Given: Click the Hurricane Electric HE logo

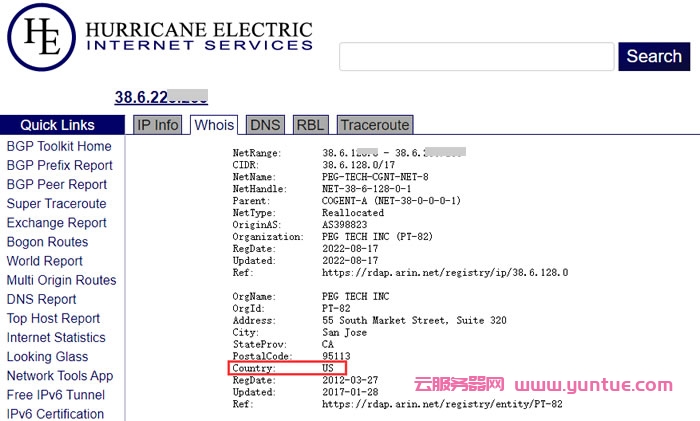Looking at the screenshot, I should [41, 38].
